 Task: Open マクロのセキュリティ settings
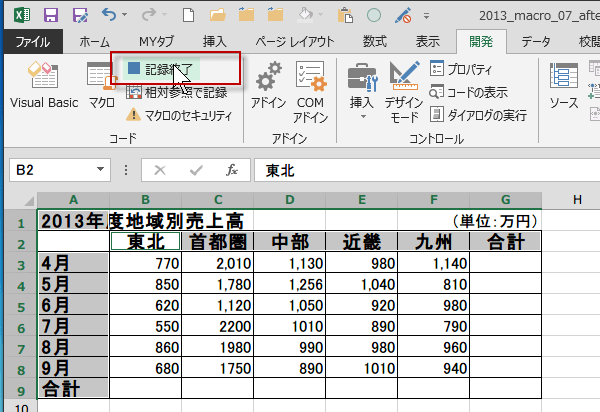[178, 115]
